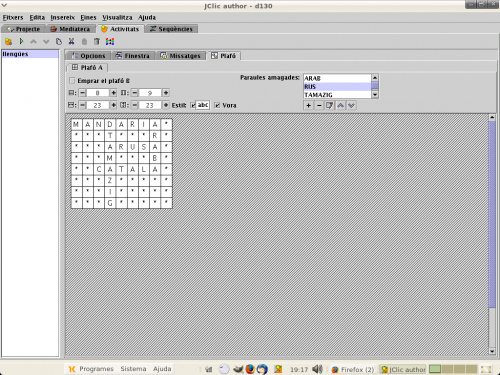The image size is (500, 375).
Task: Open the Programes menu in the taskbar
Action: point(91,369)
